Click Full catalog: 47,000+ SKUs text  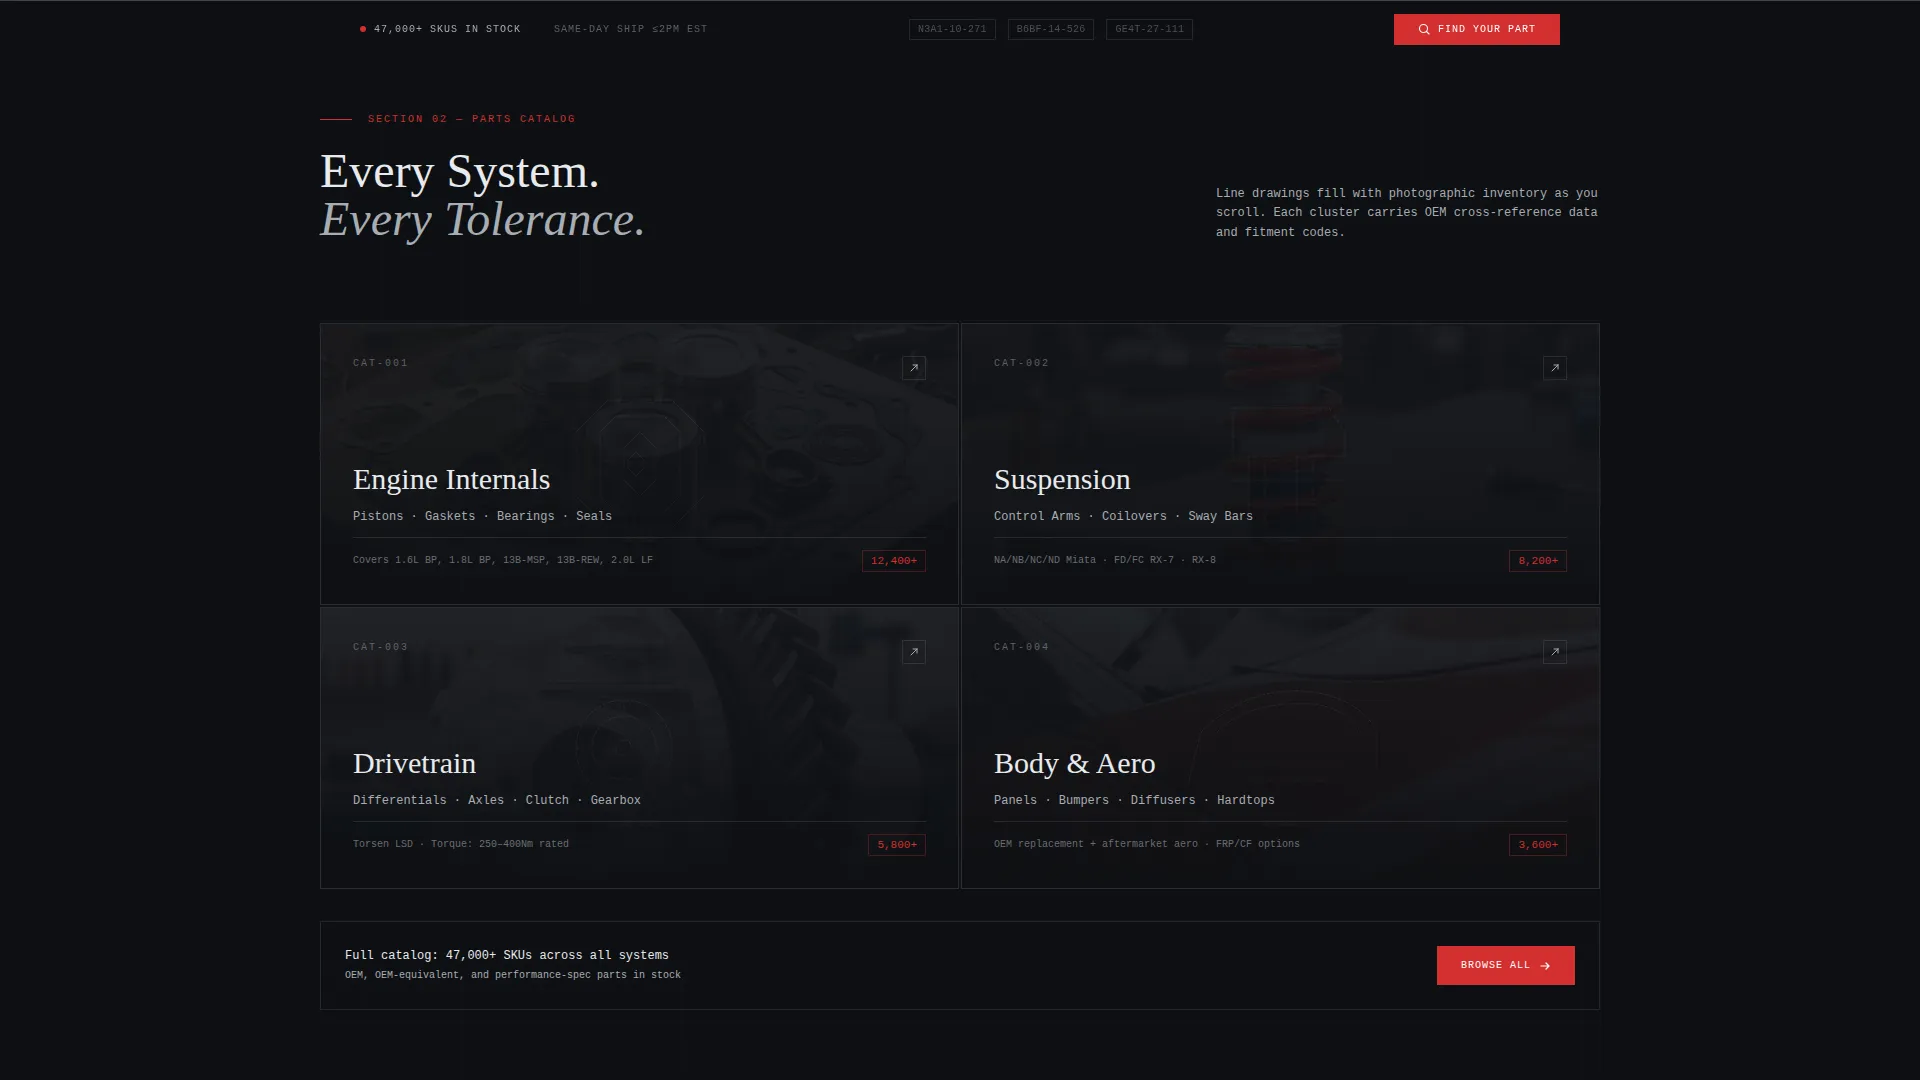tap(507, 955)
